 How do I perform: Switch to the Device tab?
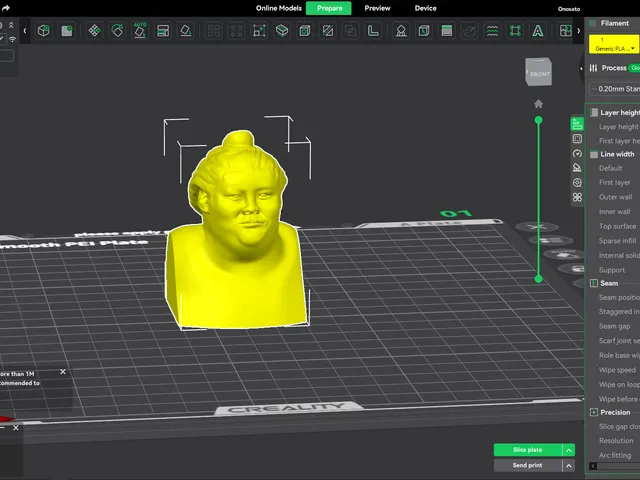pos(425,8)
